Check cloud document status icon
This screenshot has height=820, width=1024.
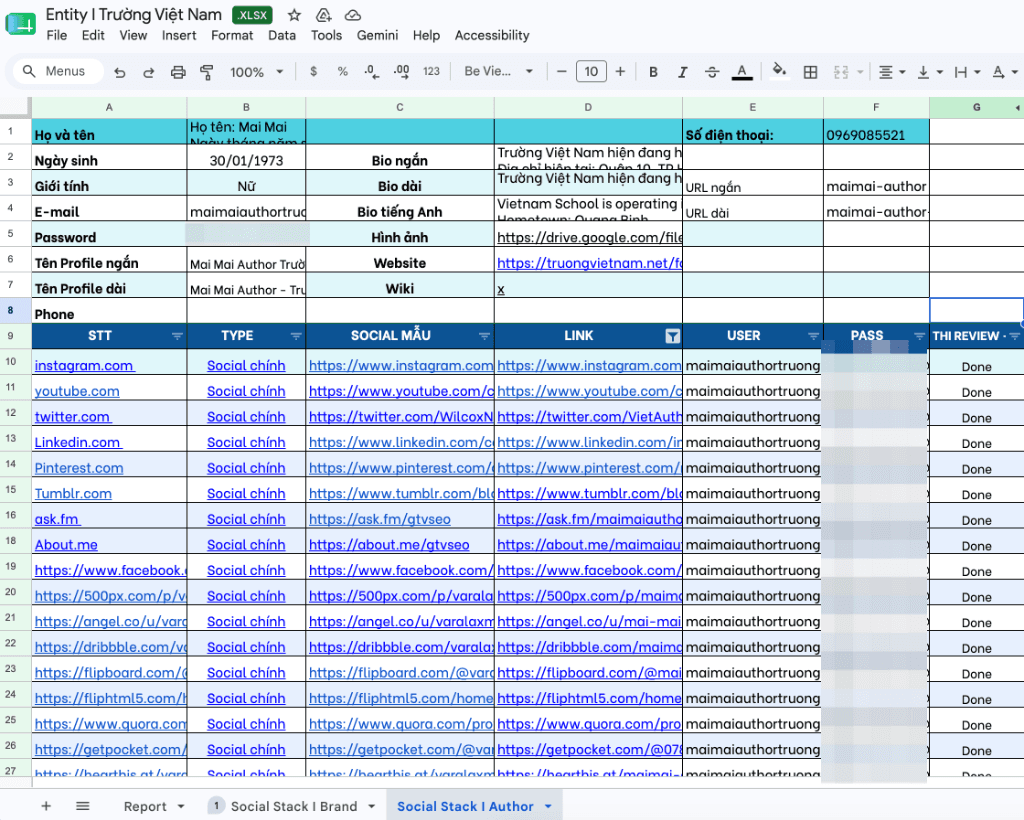coord(353,15)
